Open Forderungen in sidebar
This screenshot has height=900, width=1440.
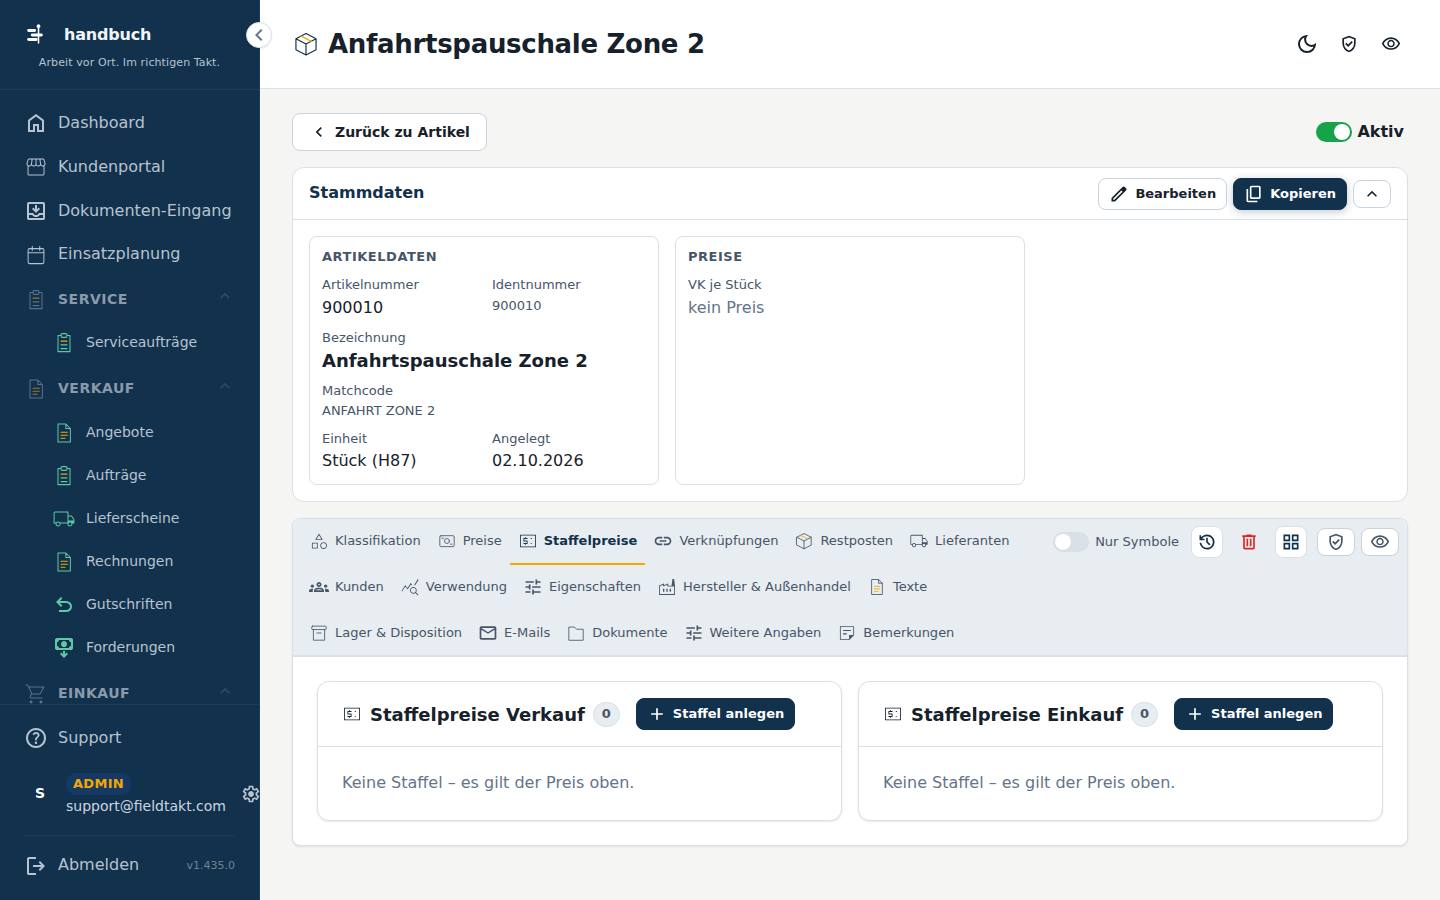130,647
